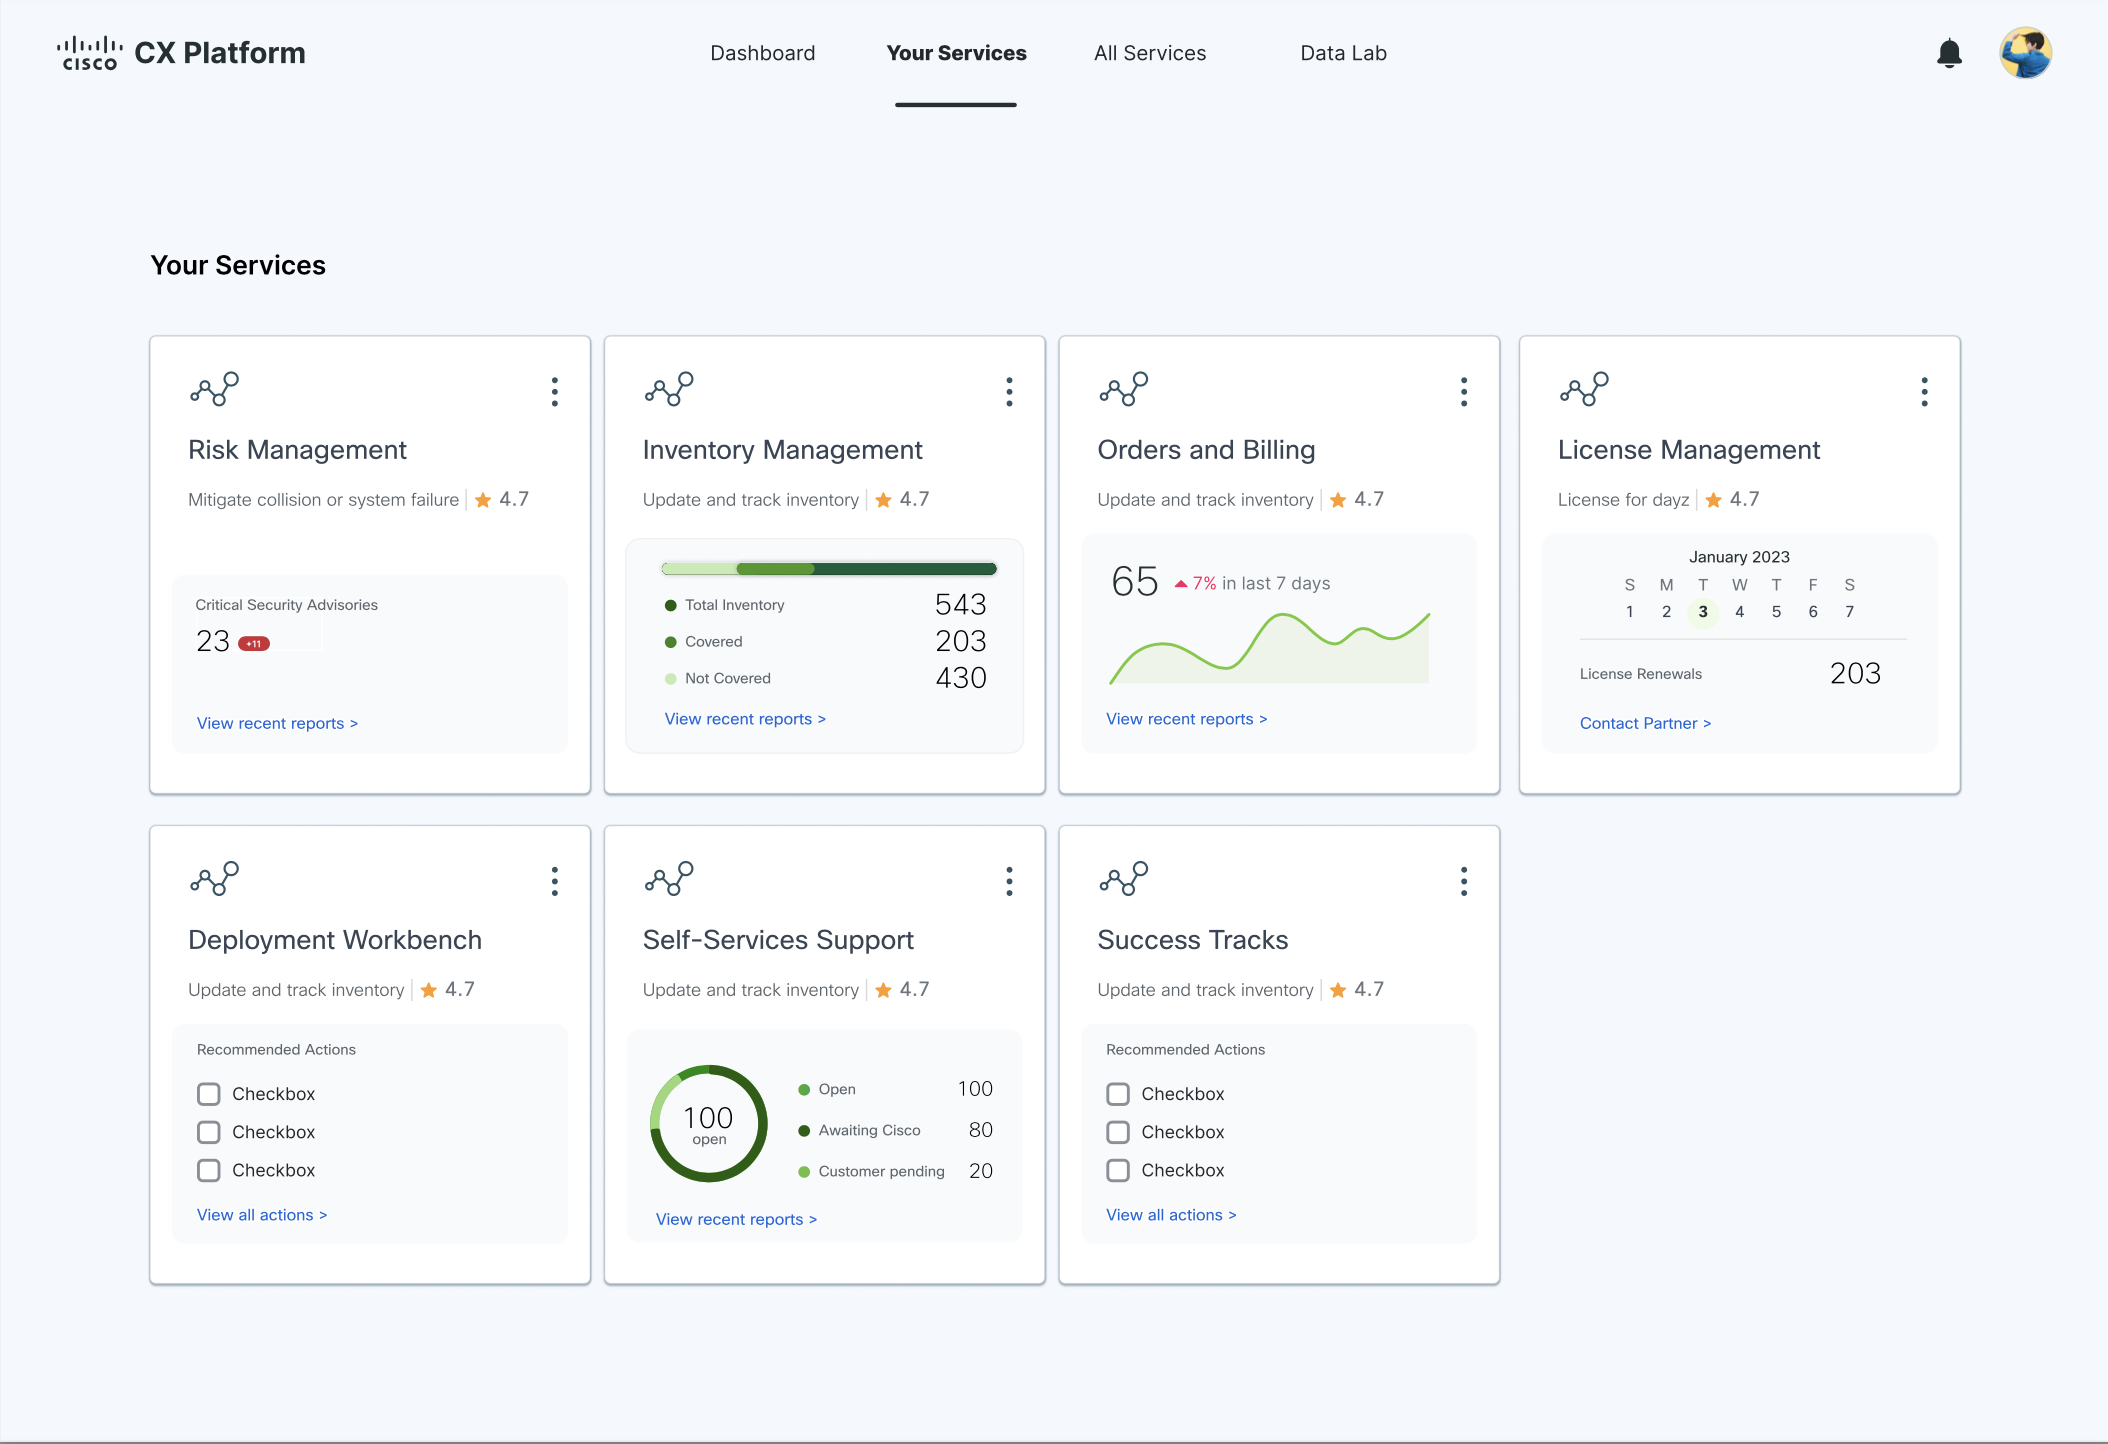Open the Risk Management card kebab menu

pyautogui.click(x=555, y=392)
